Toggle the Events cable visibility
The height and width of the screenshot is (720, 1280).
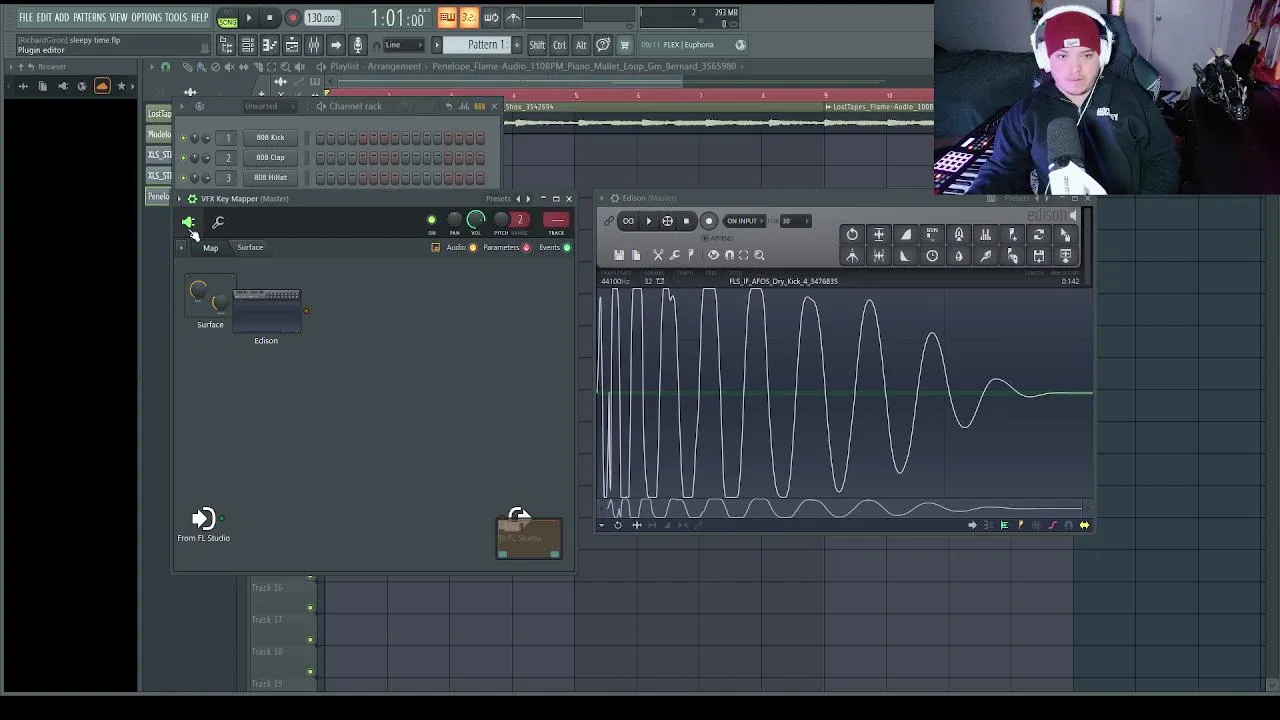point(567,248)
